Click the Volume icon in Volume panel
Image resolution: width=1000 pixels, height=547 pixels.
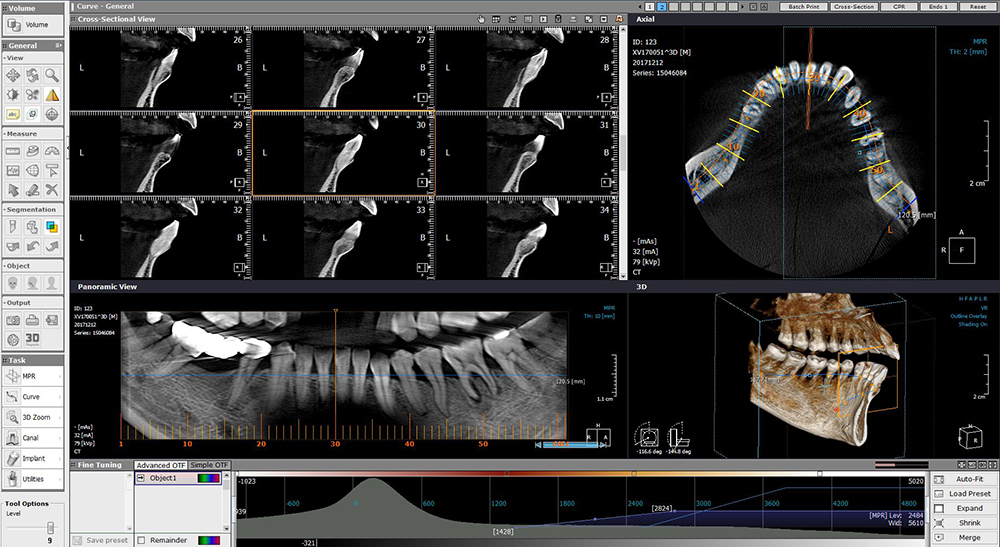click(13, 24)
